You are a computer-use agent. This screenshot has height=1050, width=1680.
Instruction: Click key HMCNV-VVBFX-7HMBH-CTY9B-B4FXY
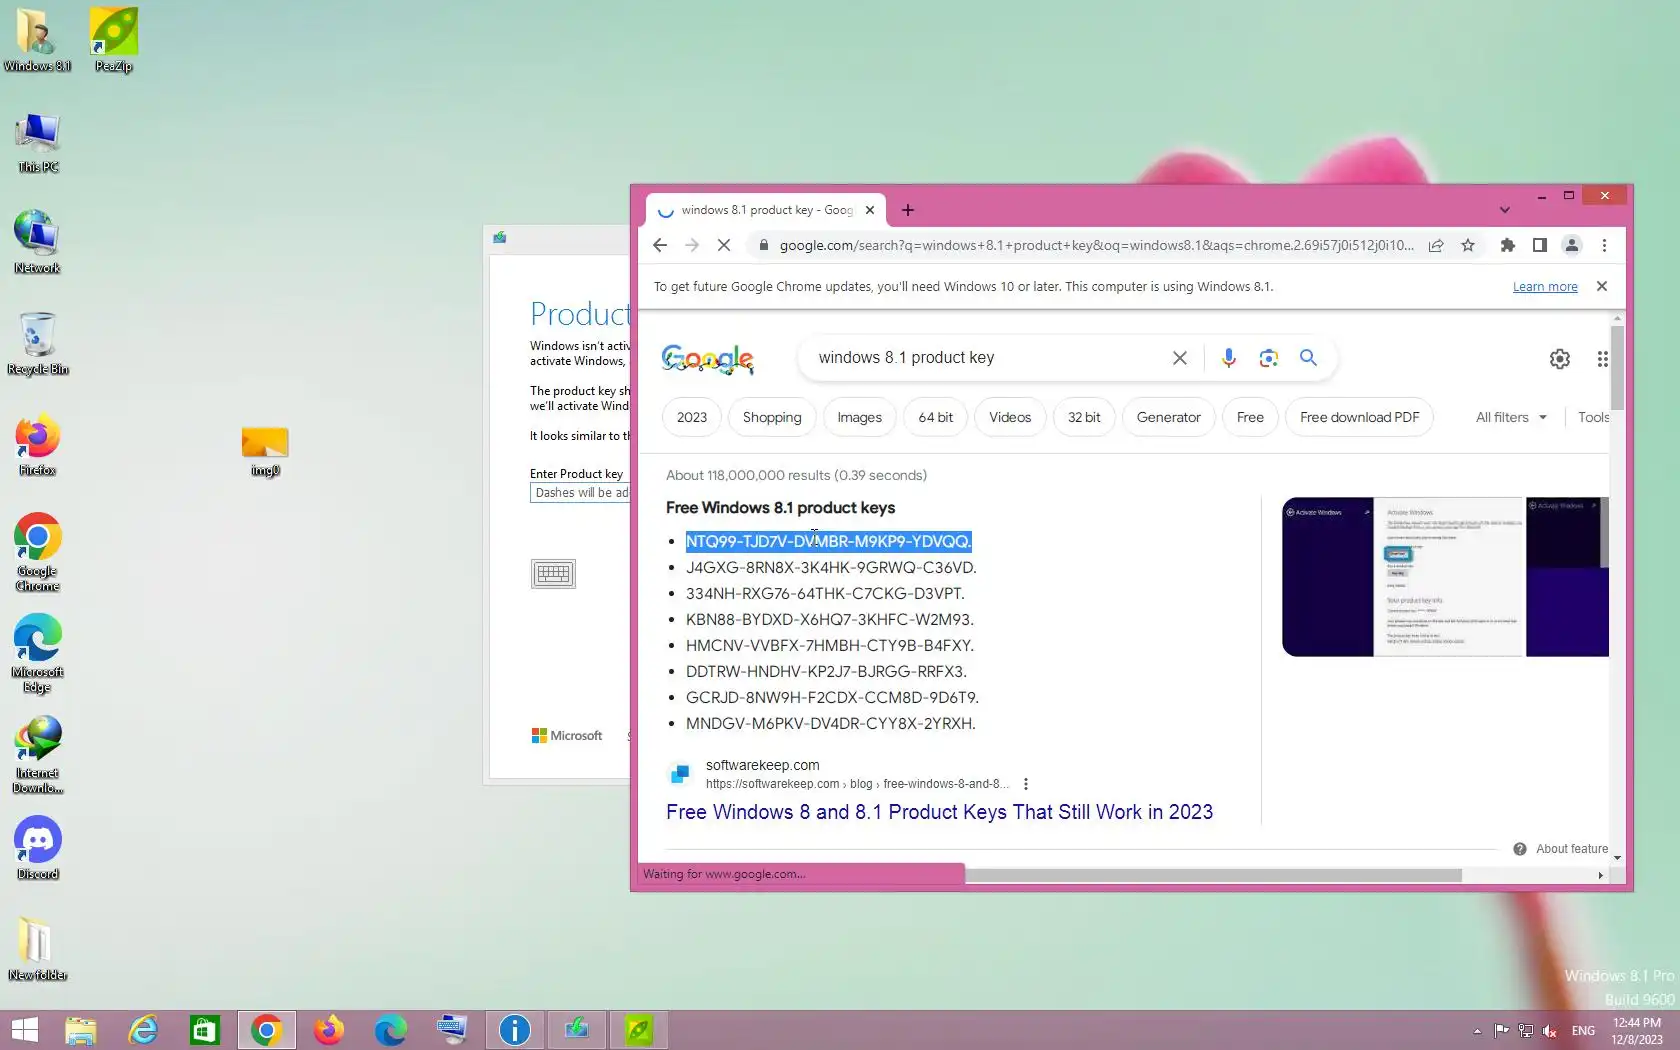click(x=830, y=645)
